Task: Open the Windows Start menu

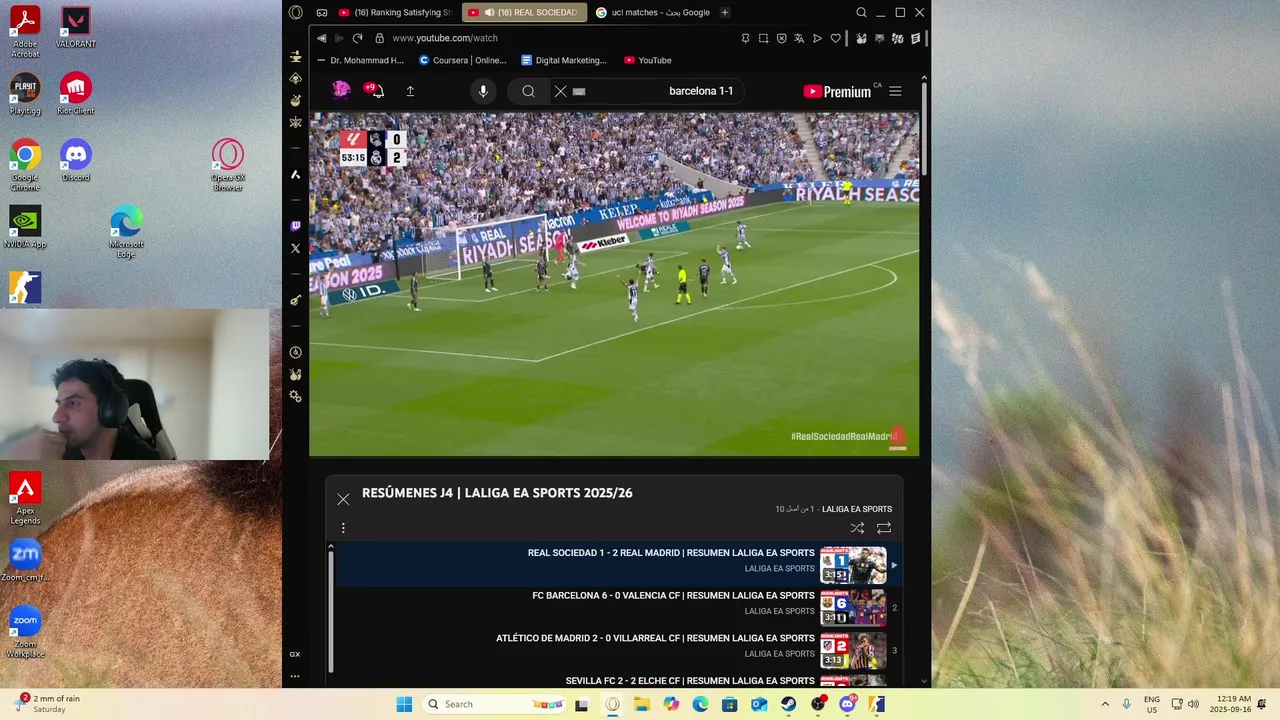Action: click(x=404, y=704)
